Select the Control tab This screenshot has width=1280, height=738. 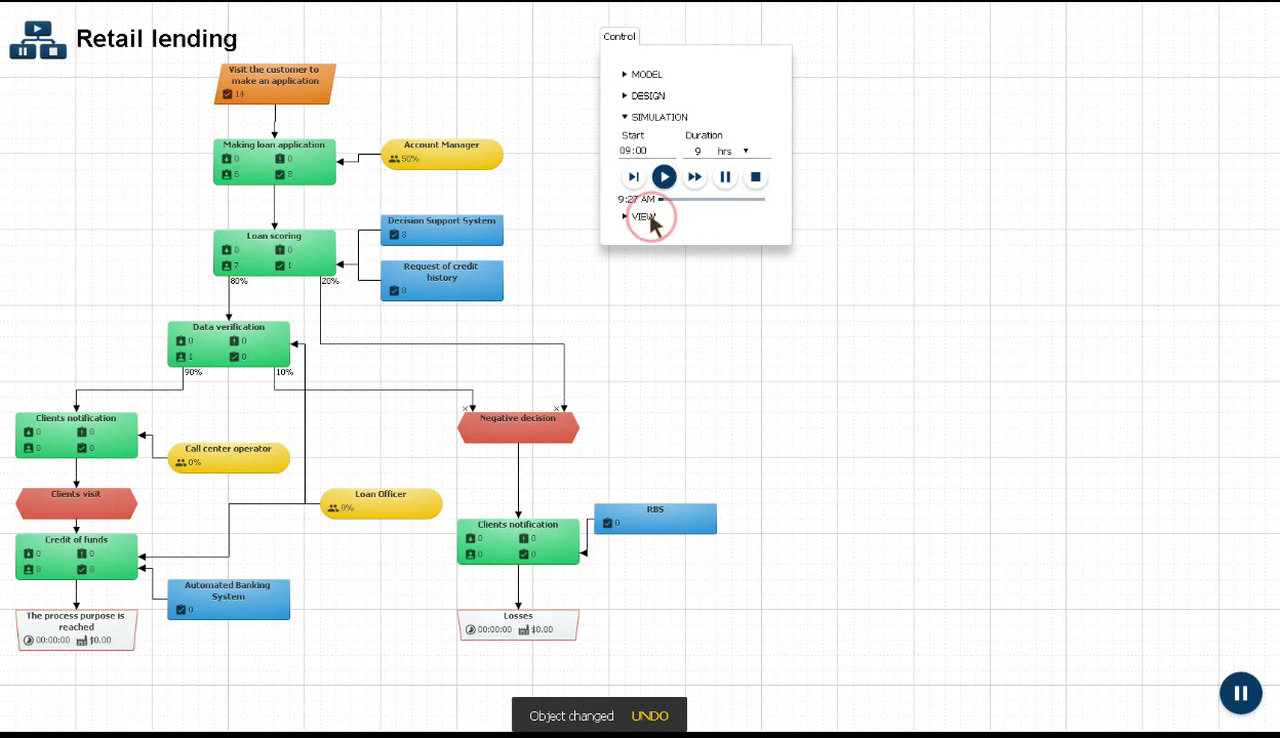point(619,36)
